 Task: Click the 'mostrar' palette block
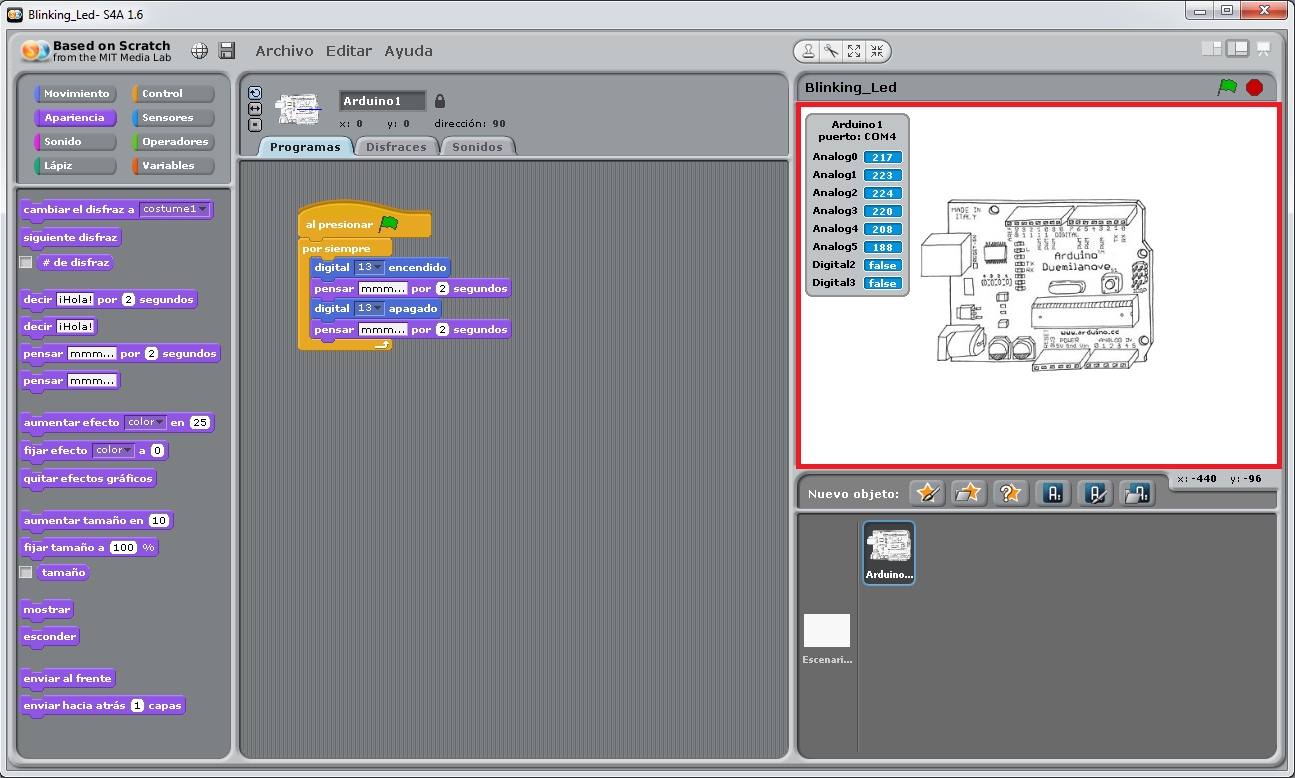pos(47,609)
